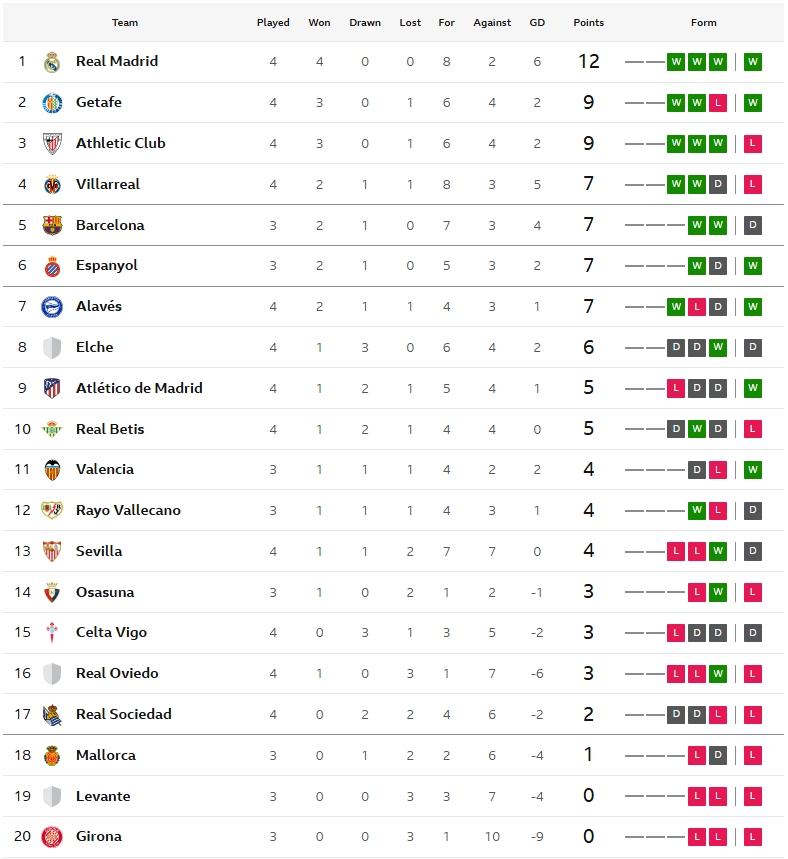Select the Girona team name
788x859 pixels.
pyautogui.click(x=99, y=836)
